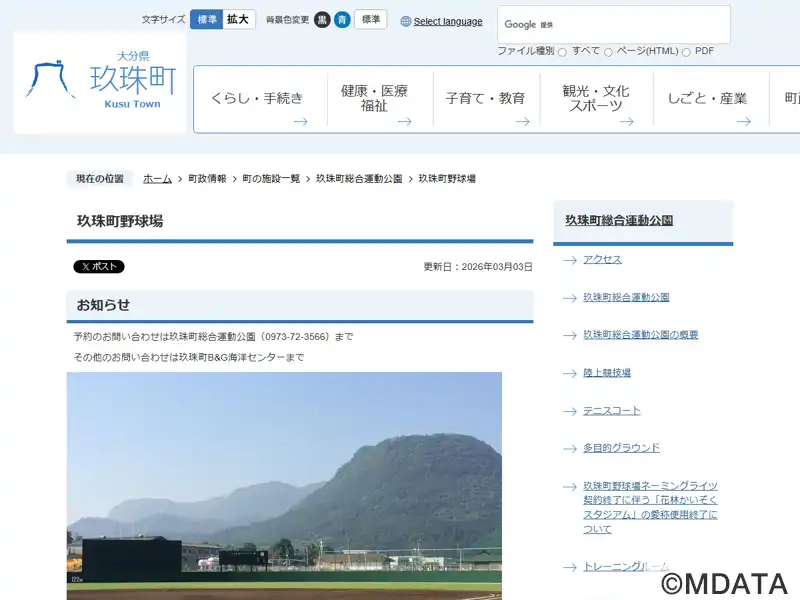Click the Kusu Town logo
This screenshot has width=800, height=600.
pos(100,82)
